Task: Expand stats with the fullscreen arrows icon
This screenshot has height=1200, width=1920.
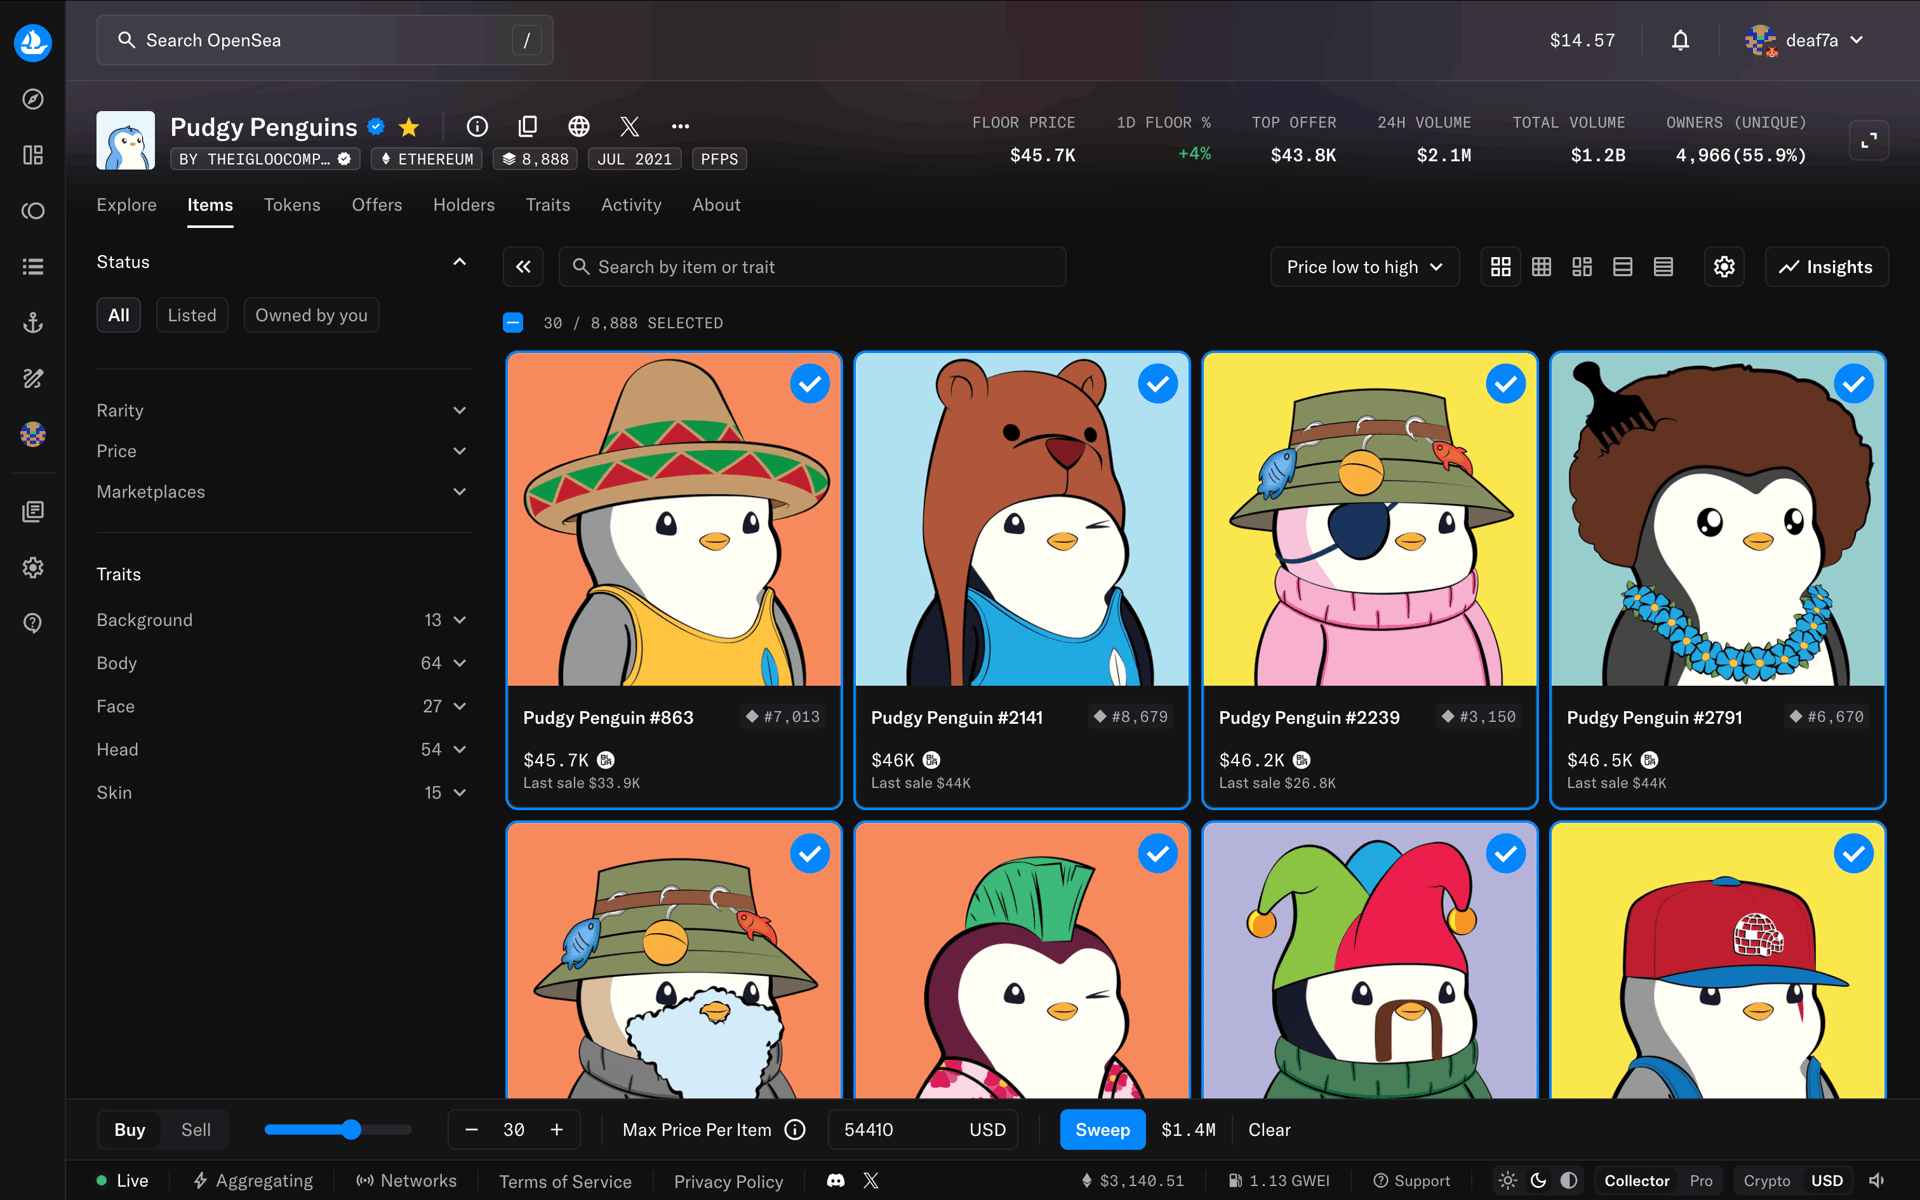Action: [x=1868, y=140]
